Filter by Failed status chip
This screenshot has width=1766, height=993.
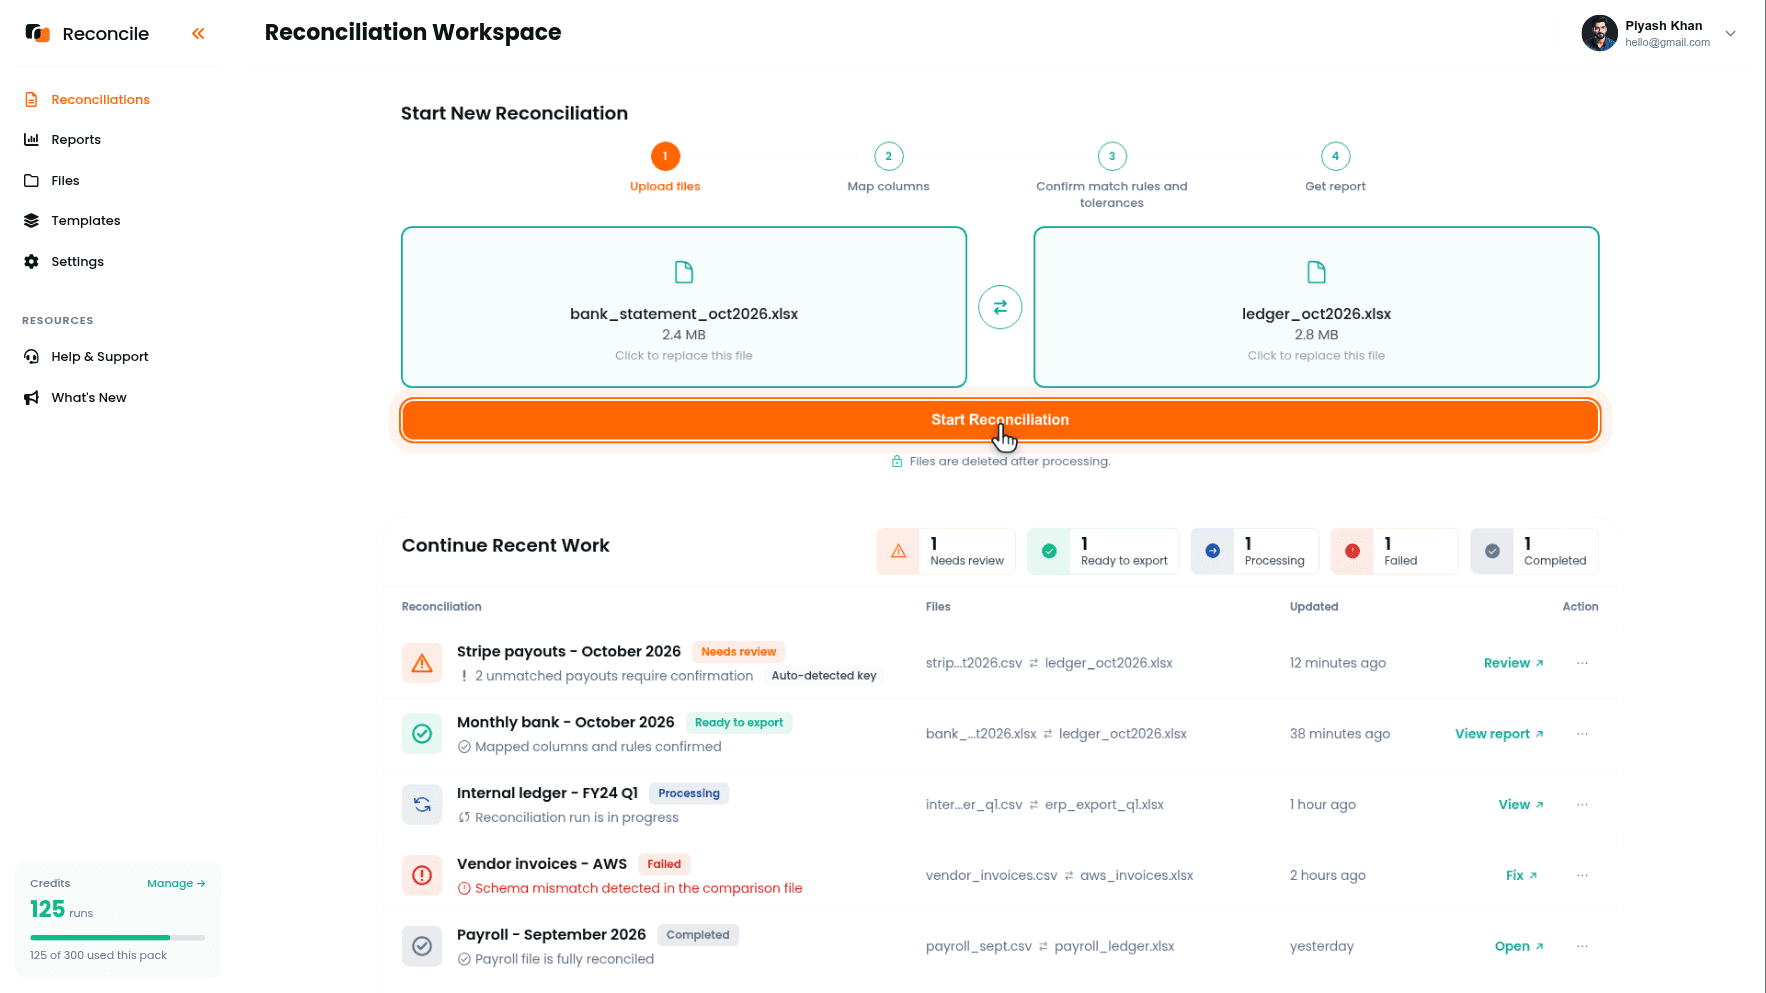point(1394,551)
